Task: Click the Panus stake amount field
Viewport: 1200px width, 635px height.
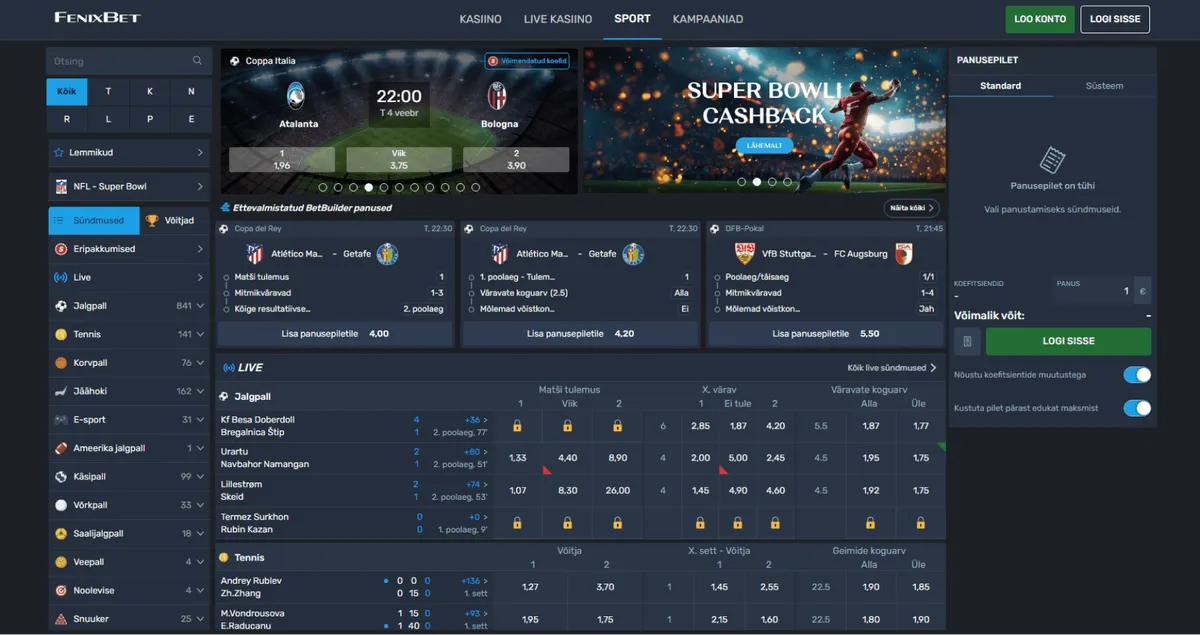Action: (x=1093, y=291)
